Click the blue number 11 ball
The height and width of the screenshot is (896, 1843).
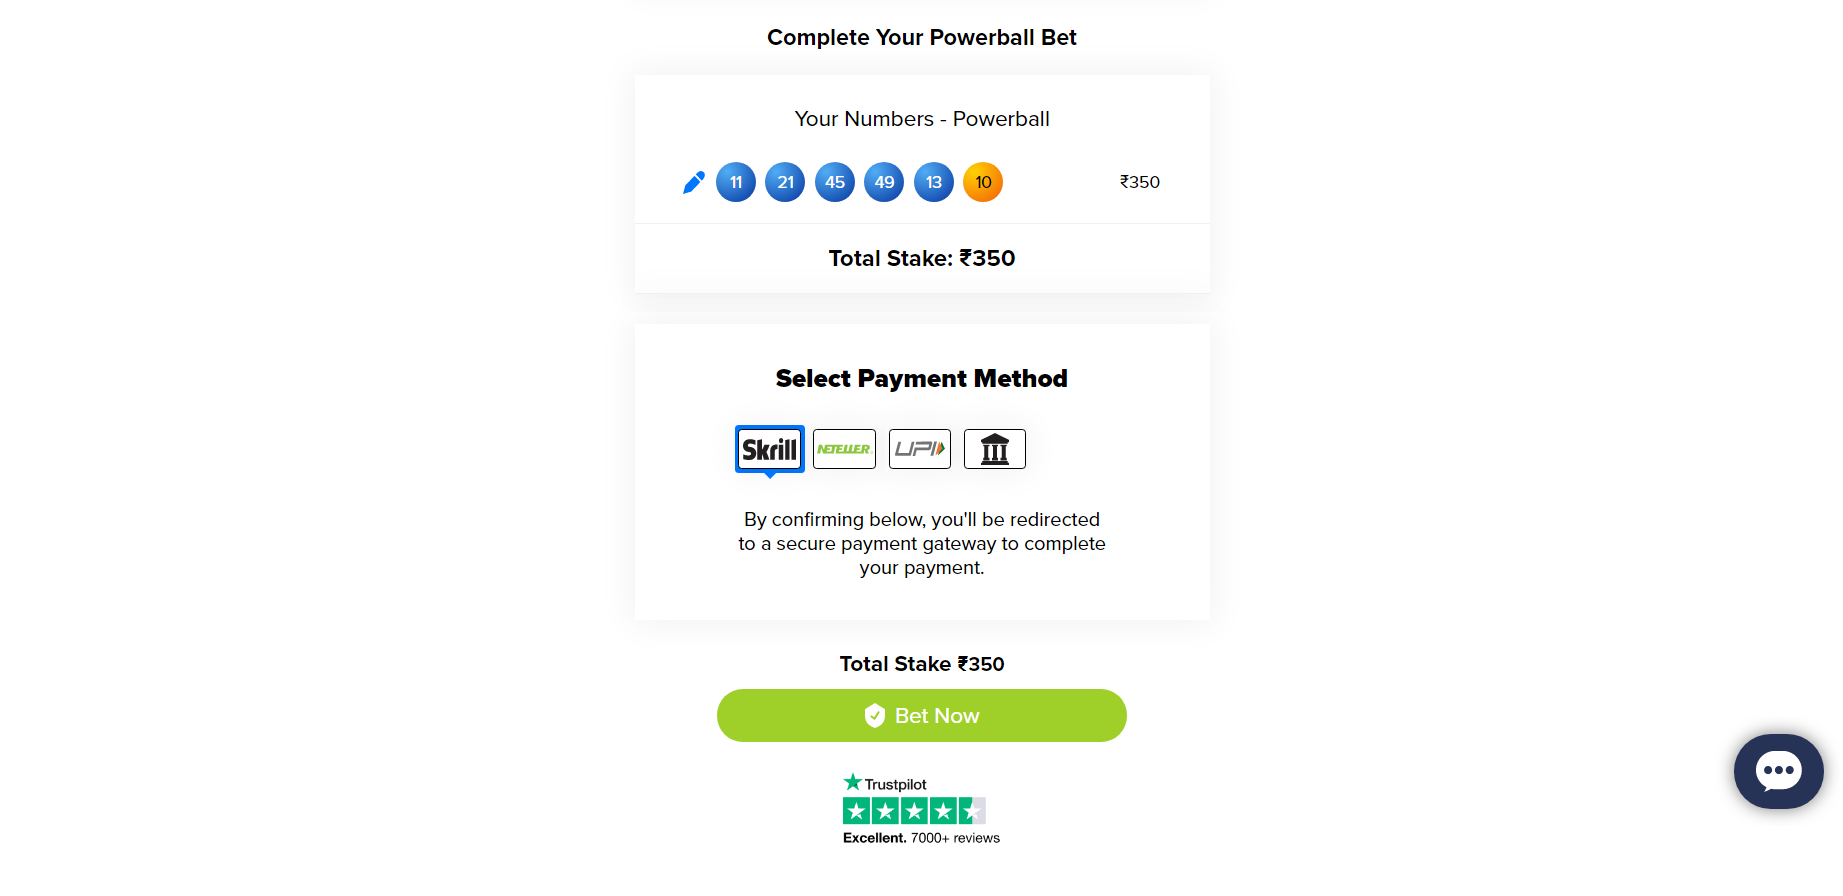(x=736, y=182)
